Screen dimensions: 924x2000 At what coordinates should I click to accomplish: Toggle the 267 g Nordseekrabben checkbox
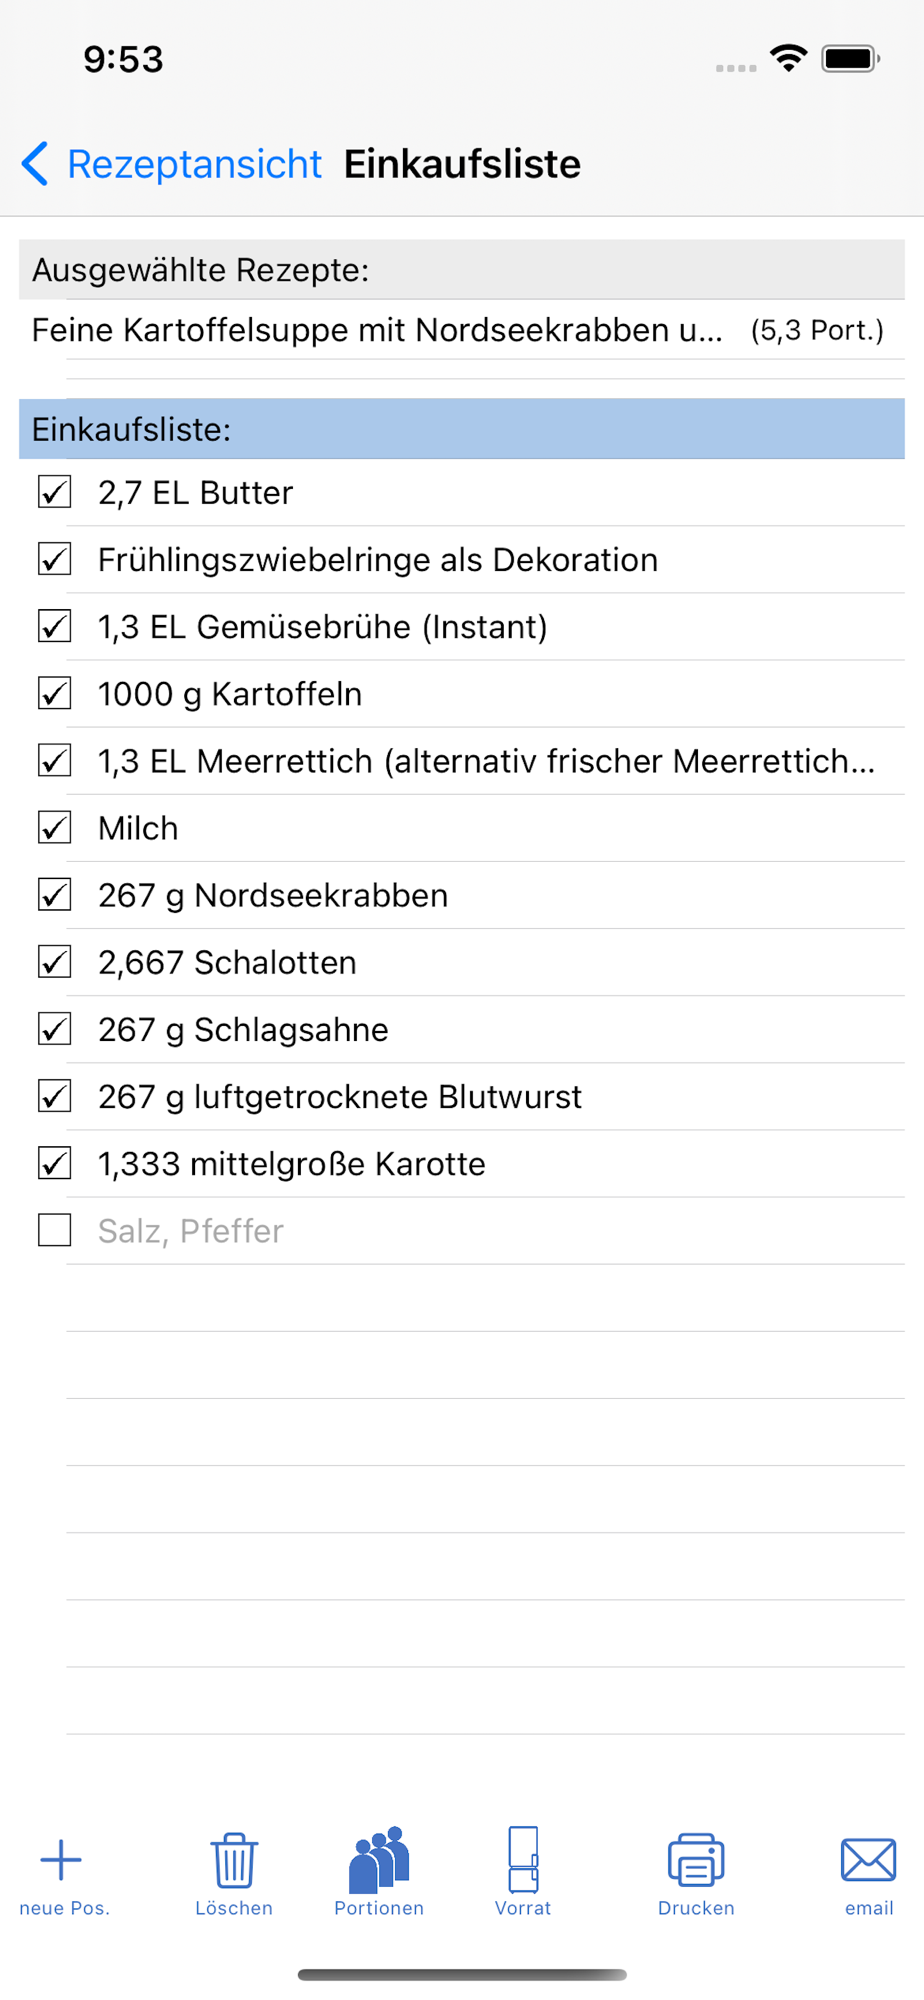pyautogui.click(x=54, y=895)
